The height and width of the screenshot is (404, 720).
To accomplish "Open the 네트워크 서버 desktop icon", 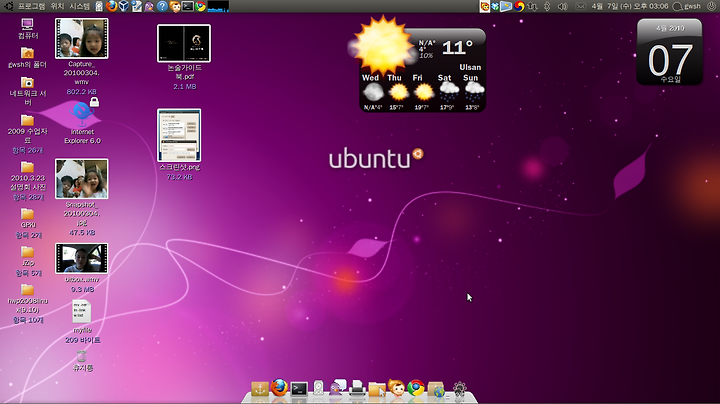I will coord(28,90).
